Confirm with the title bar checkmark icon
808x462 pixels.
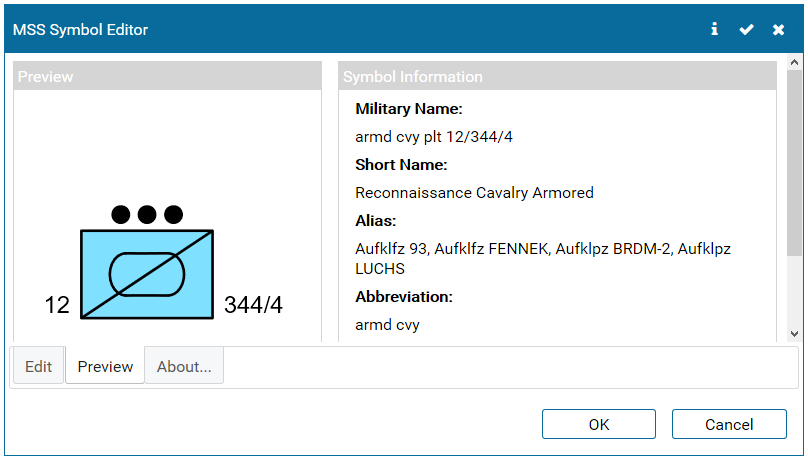[746, 29]
